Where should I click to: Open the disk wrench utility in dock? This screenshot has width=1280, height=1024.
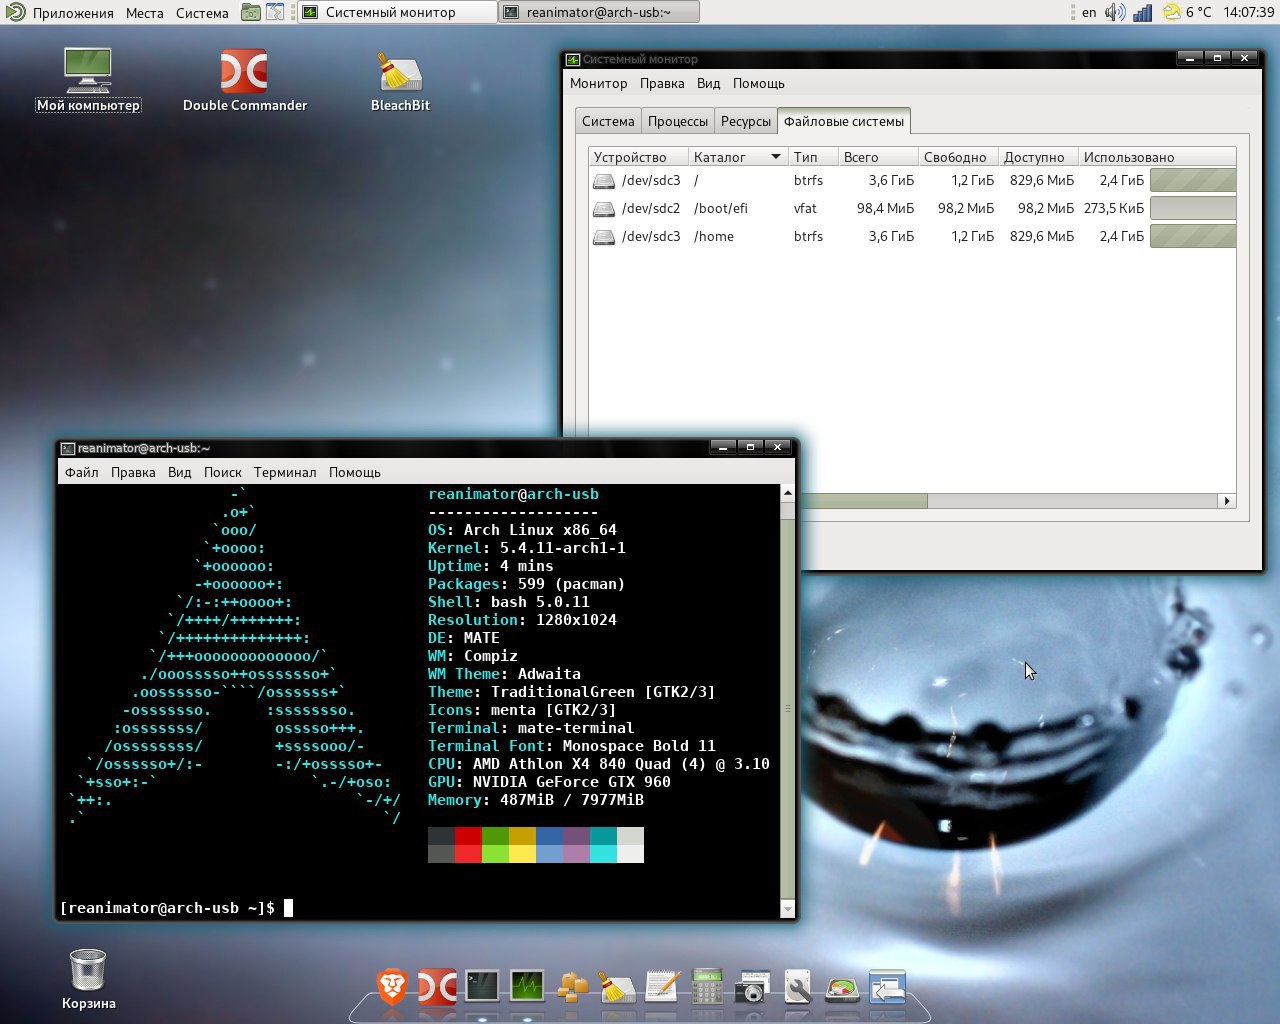(797, 987)
